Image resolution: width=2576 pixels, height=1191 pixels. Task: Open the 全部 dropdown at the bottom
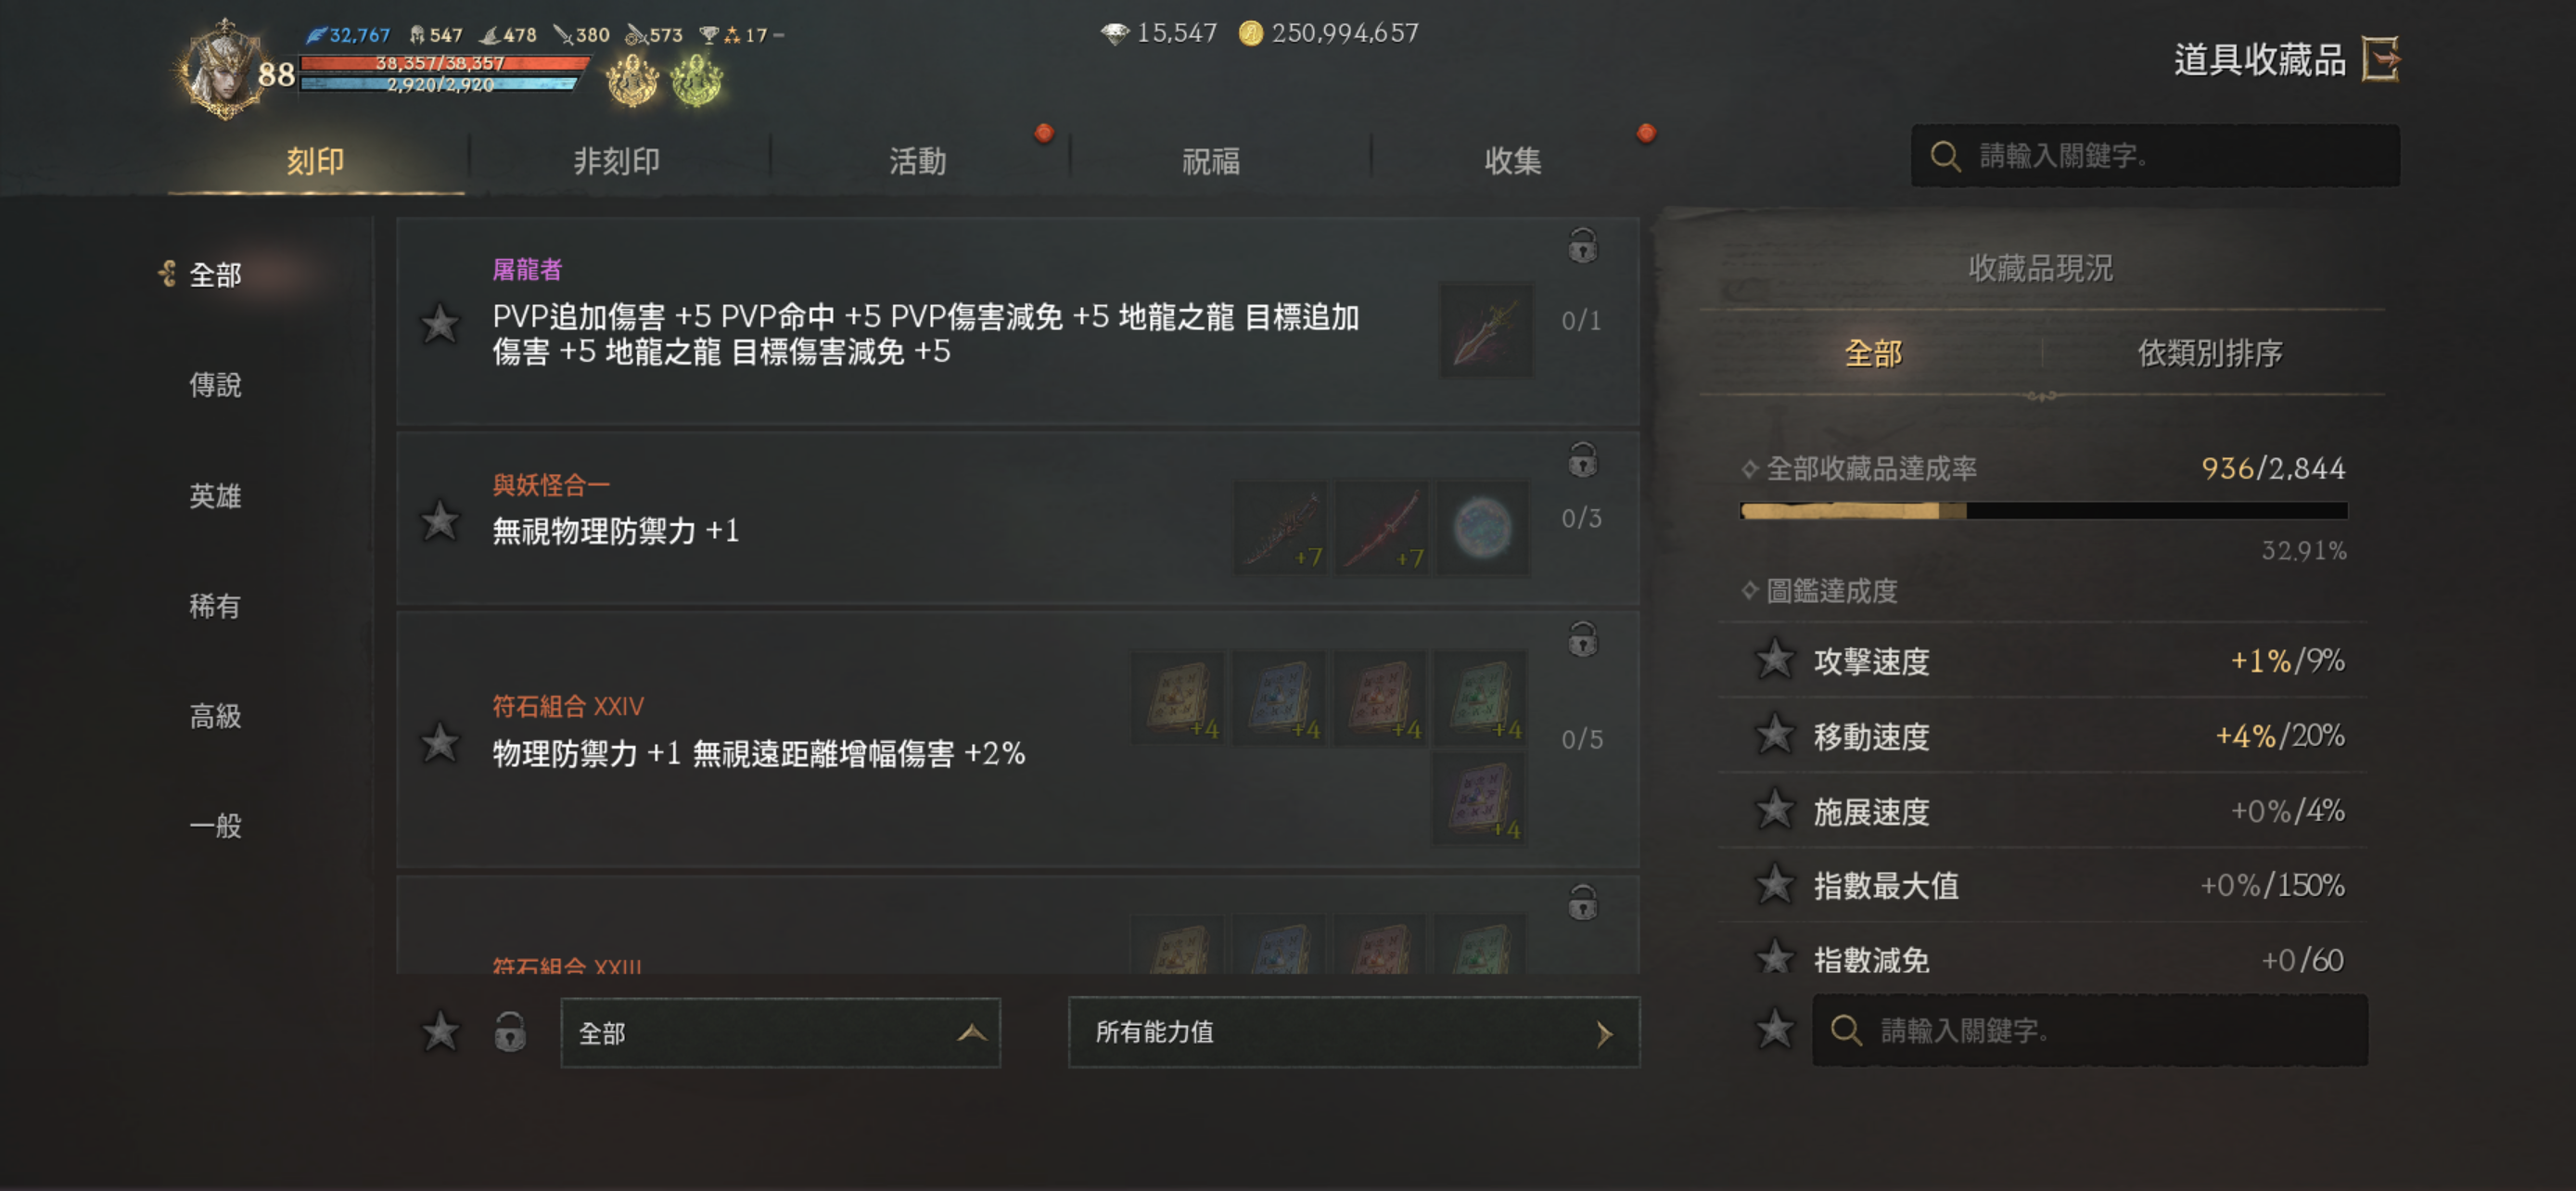(x=780, y=1032)
